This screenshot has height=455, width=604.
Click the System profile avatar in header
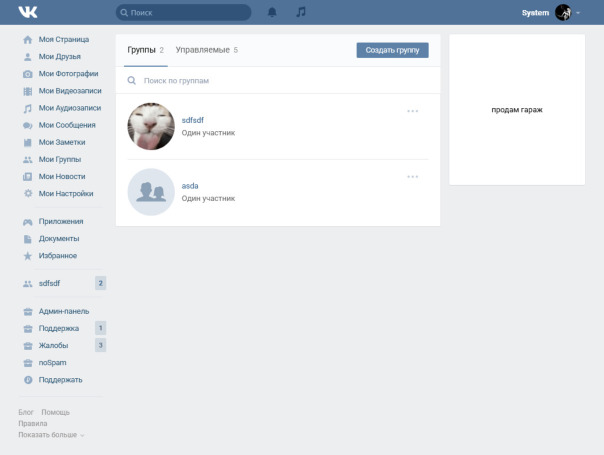[x=563, y=13]
